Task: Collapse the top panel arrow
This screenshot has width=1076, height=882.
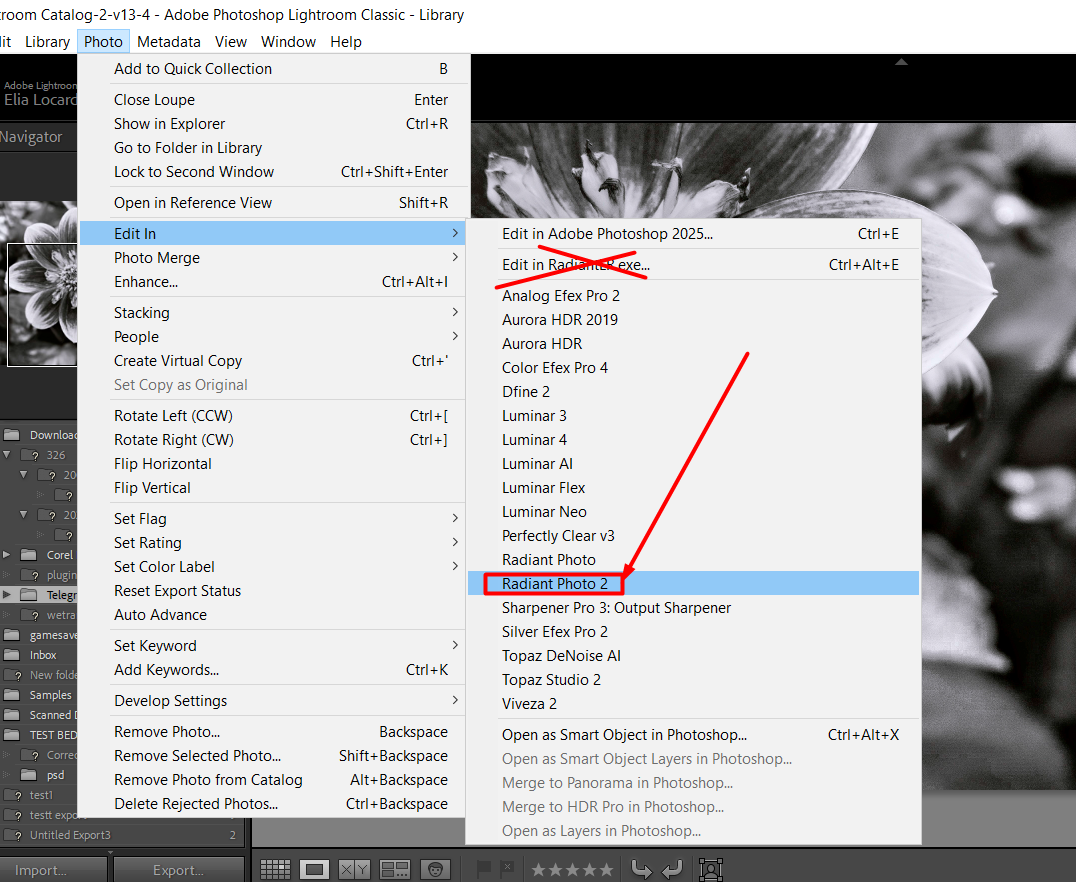Action: (901, 62)
